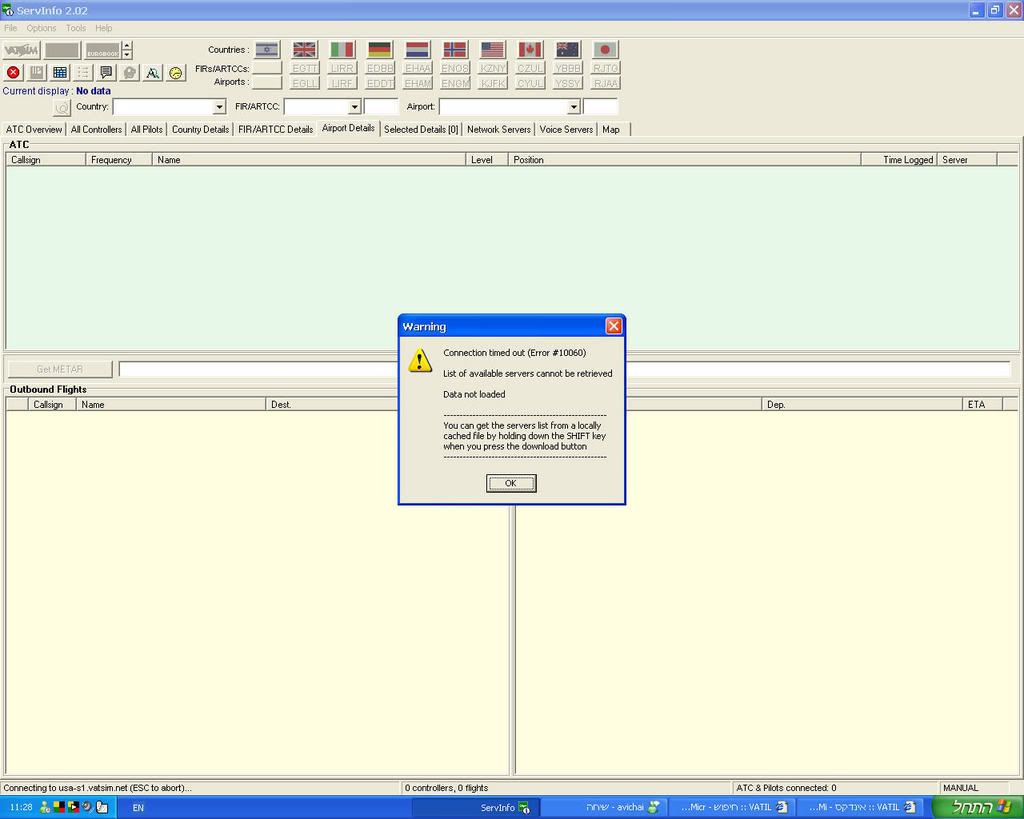Switch to the Network Servers tab

(x=499, y=129)
